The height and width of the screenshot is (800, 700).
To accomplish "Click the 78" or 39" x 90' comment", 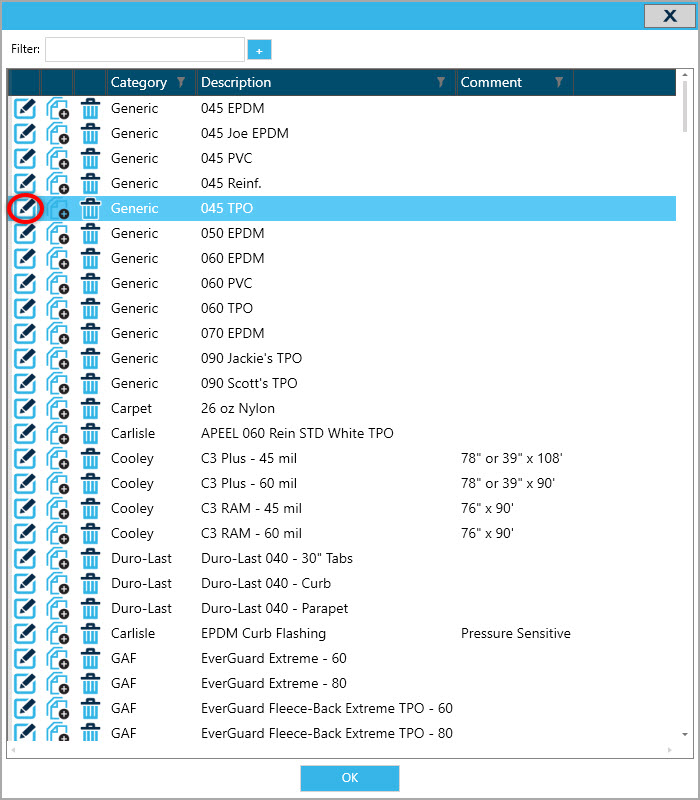I will click(x=508, y=483).
